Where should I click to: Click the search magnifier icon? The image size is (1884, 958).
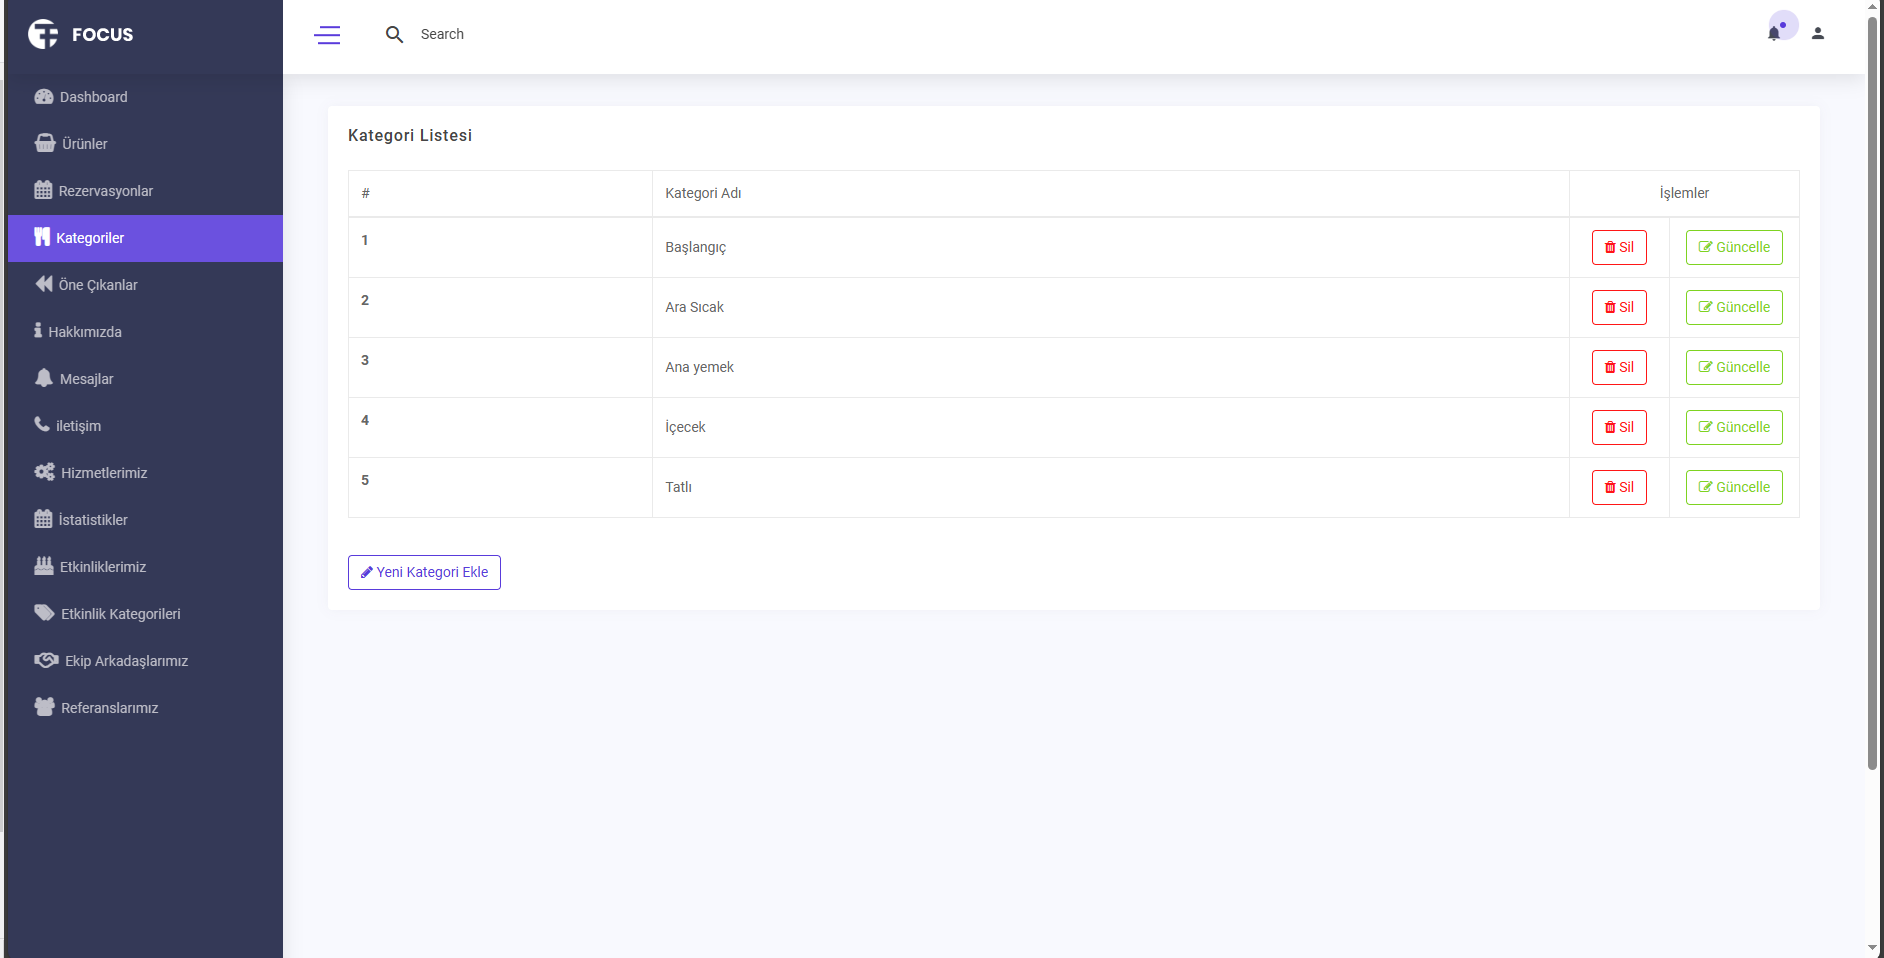coord(394,35)
